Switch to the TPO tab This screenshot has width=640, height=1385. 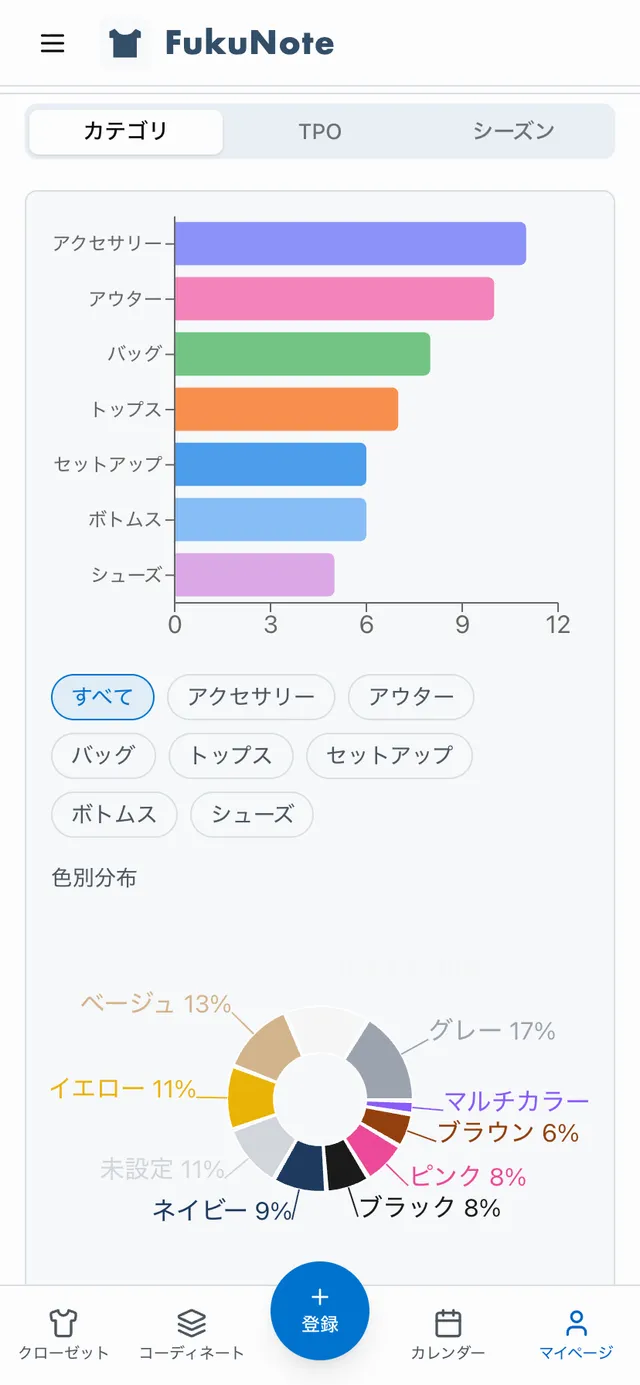319,131
